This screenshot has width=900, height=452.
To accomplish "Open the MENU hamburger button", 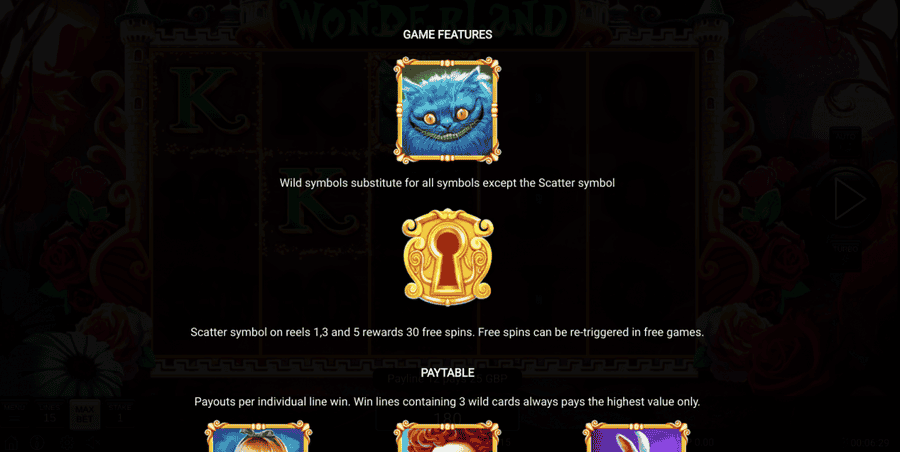I will (14, 415).
